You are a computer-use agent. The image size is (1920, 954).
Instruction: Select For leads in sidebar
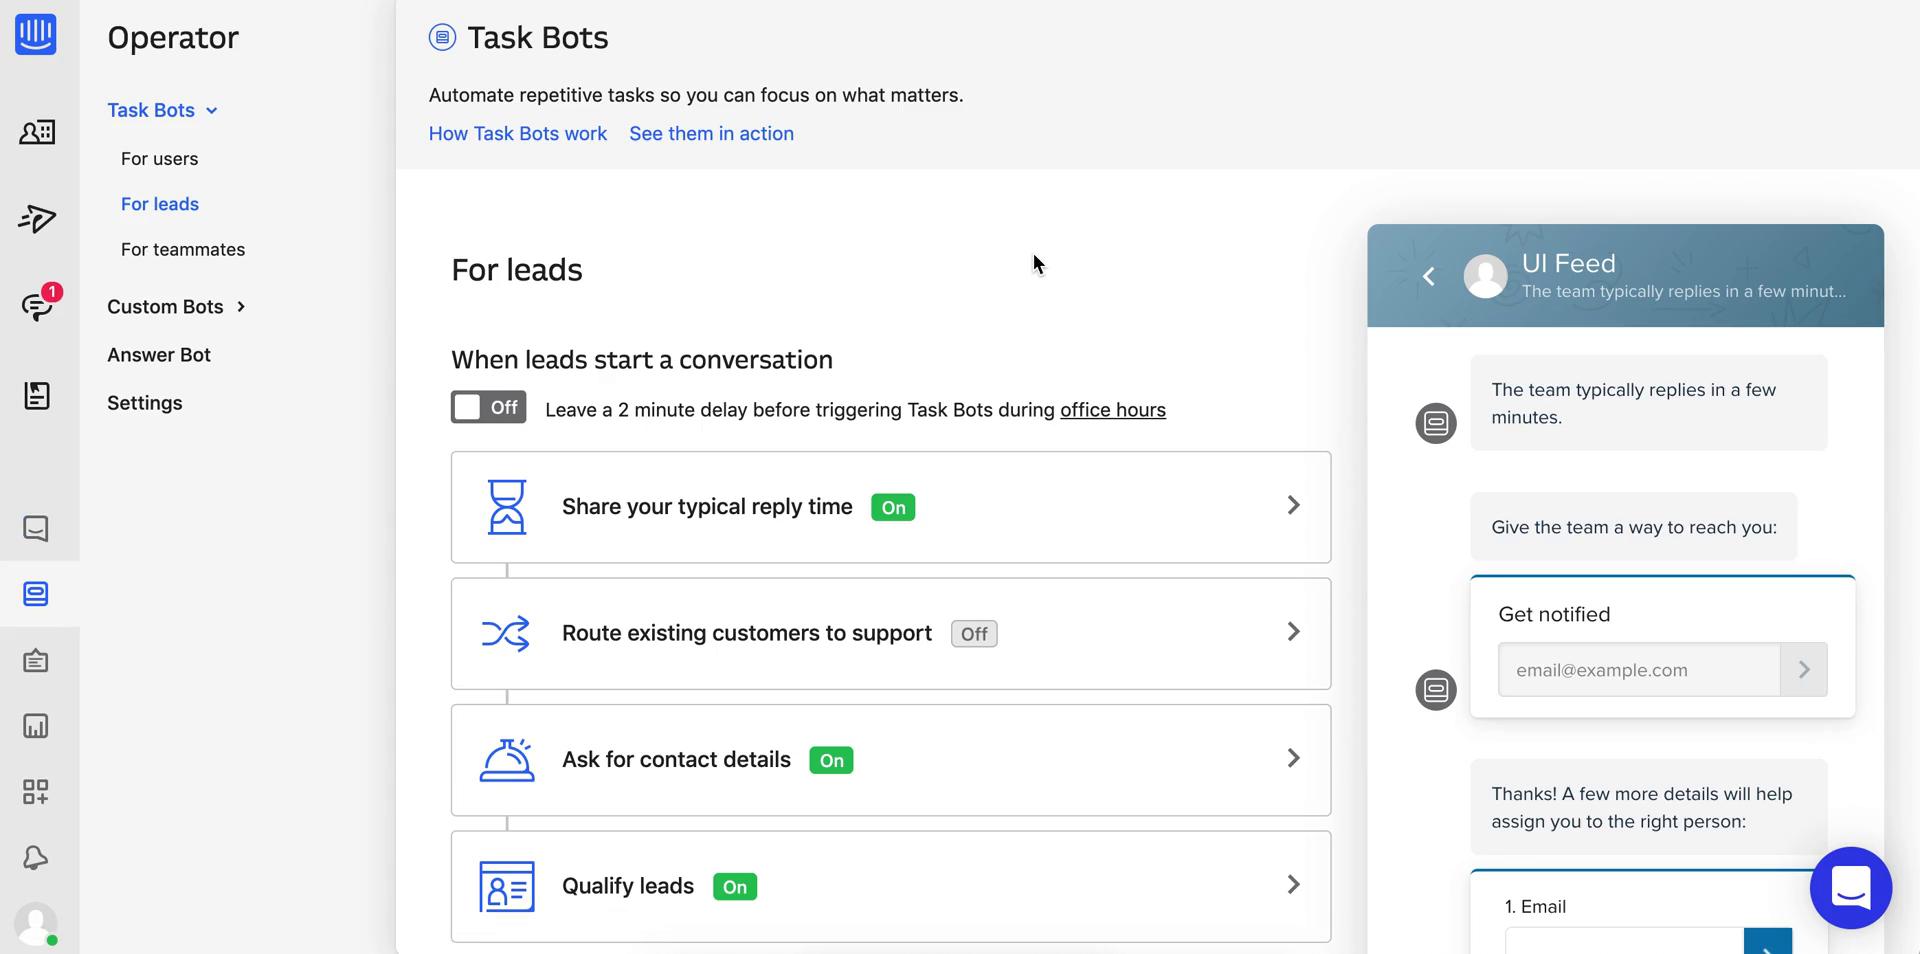(x=160, y=204)
